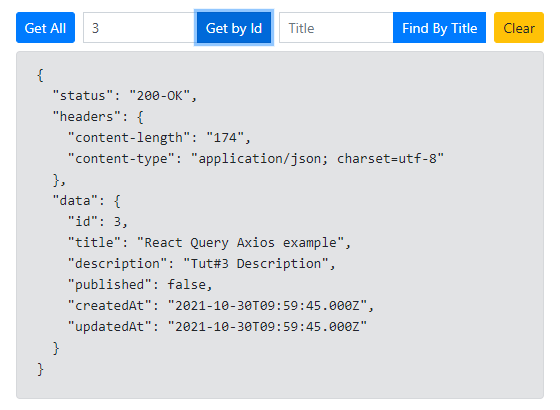560x410 pixels.
Task: Fetch the tutorial with Get by Id
Action: (x=234, y=28)
